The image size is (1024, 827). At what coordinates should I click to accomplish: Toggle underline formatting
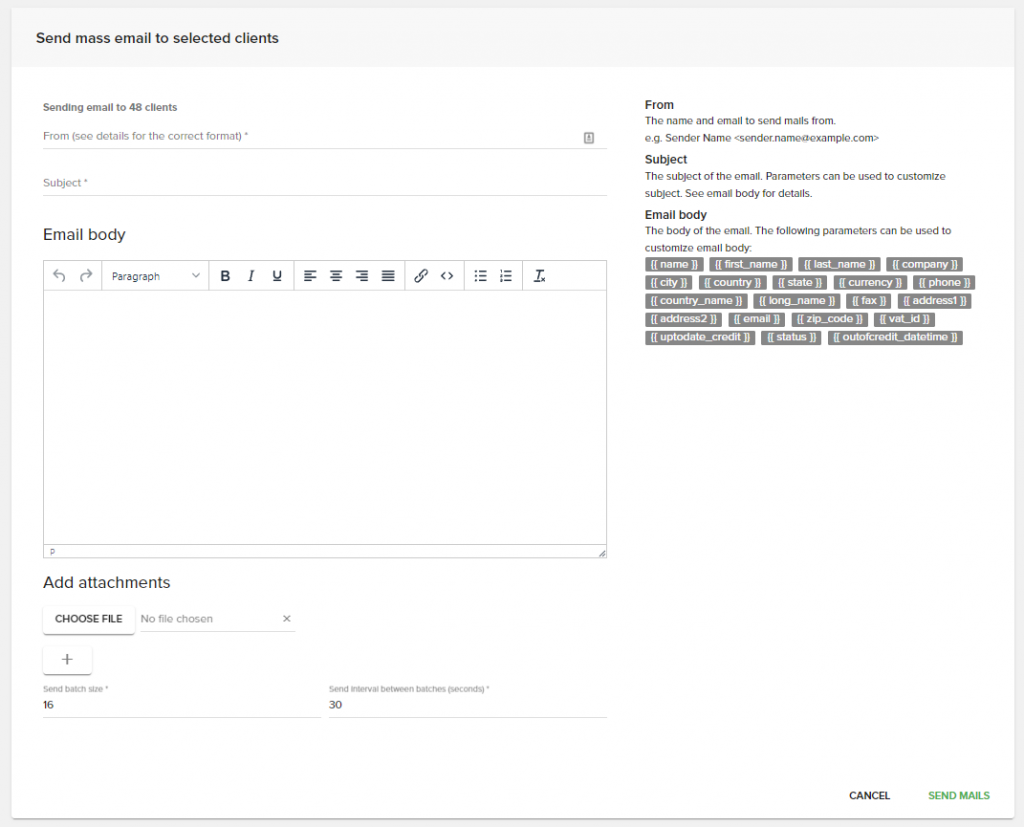tap(277, 276)
